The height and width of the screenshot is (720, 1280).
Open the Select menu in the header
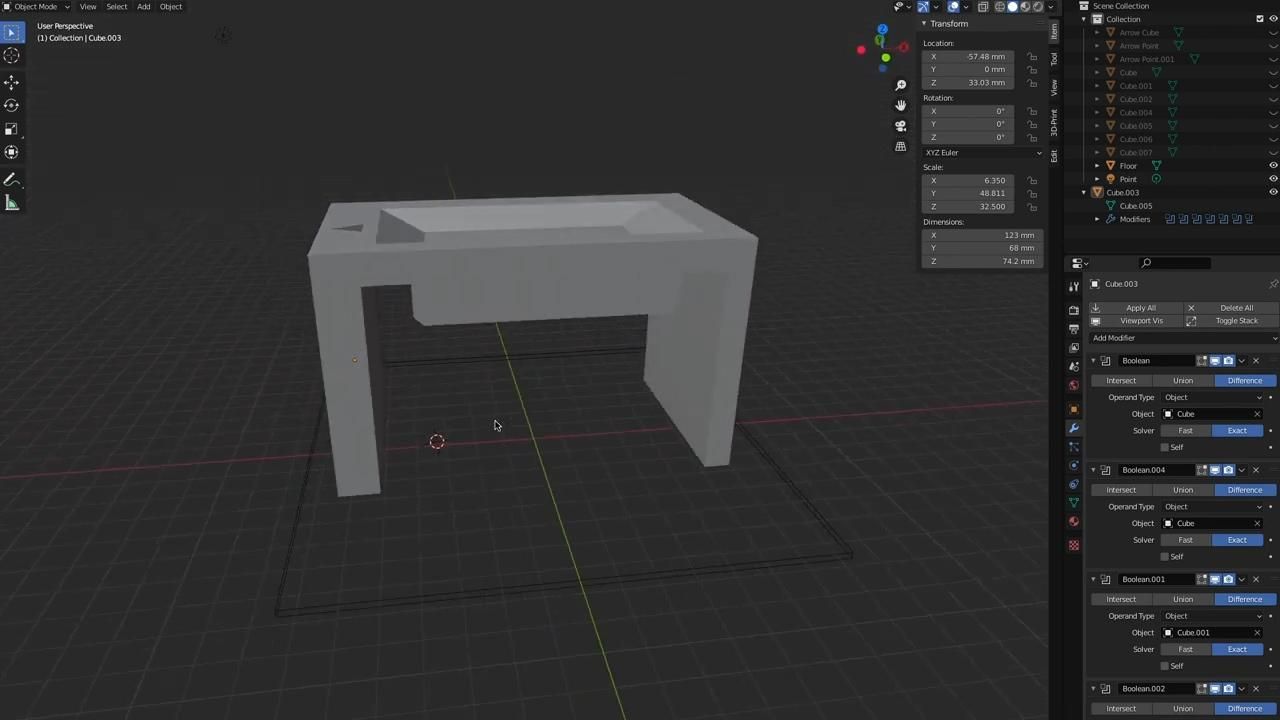click(116, 7)
